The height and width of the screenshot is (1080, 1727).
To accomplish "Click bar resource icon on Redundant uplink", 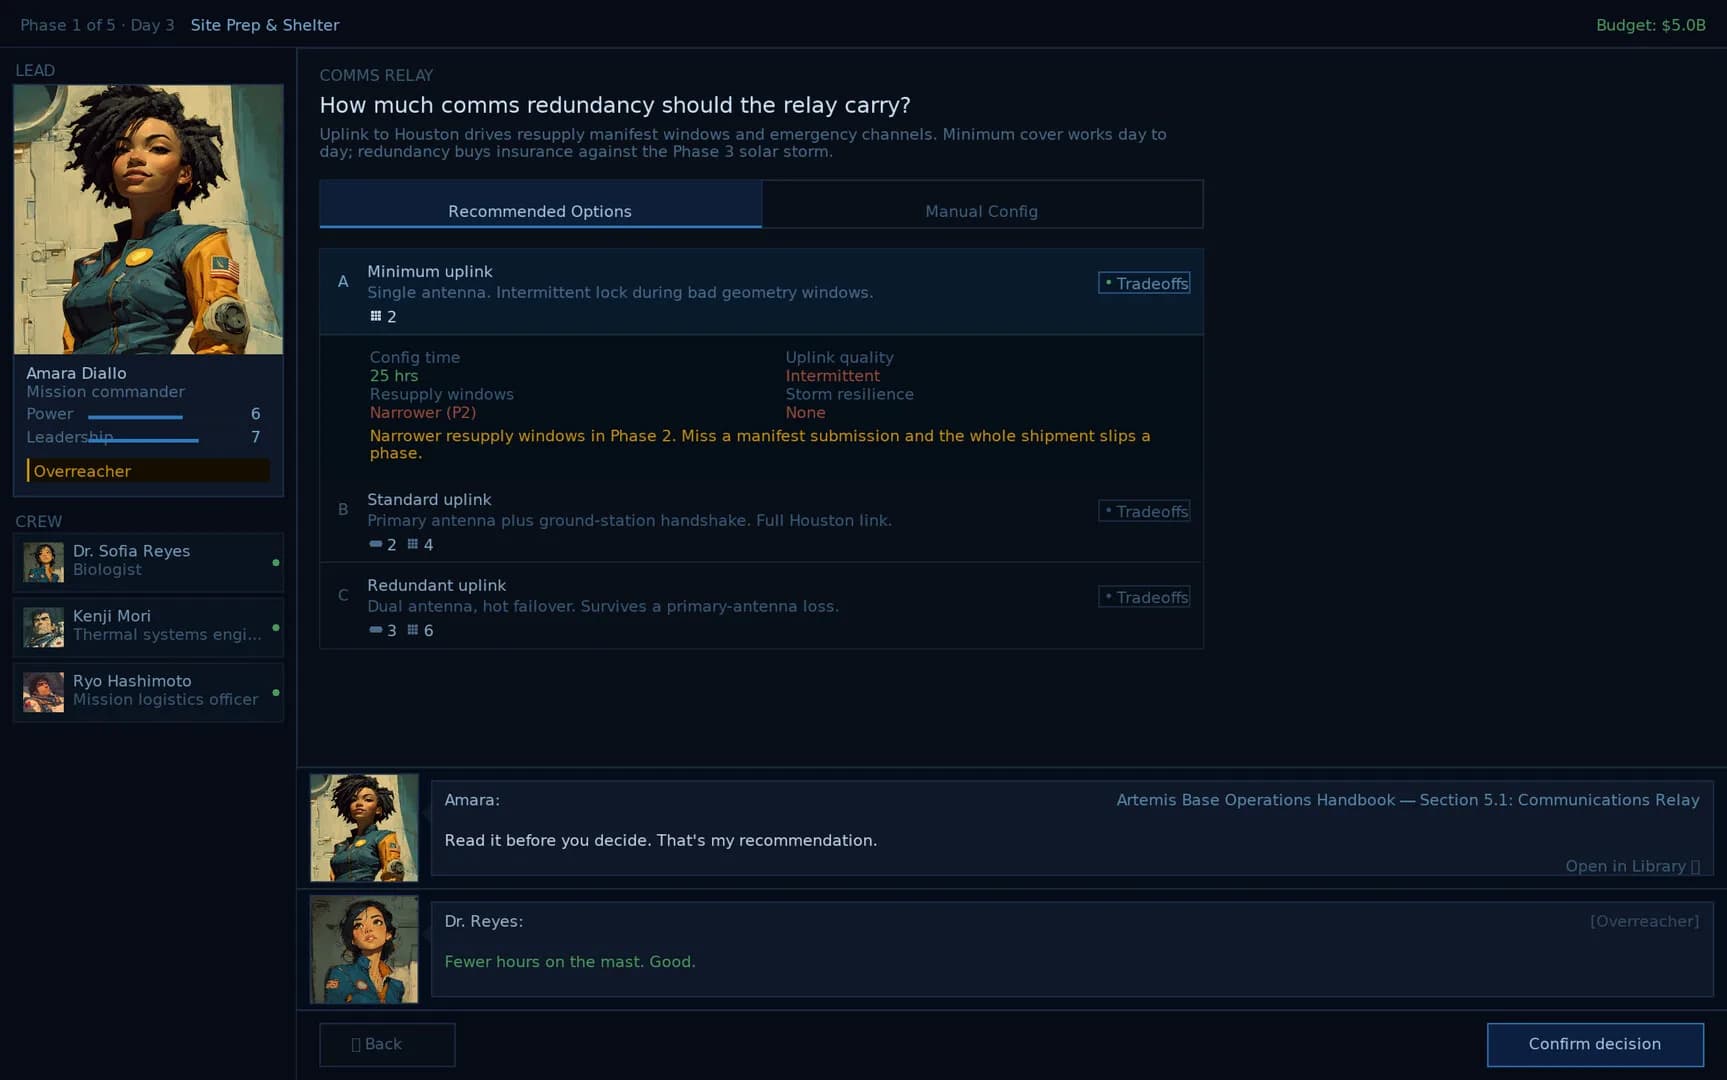I will [x=376, y=630].
